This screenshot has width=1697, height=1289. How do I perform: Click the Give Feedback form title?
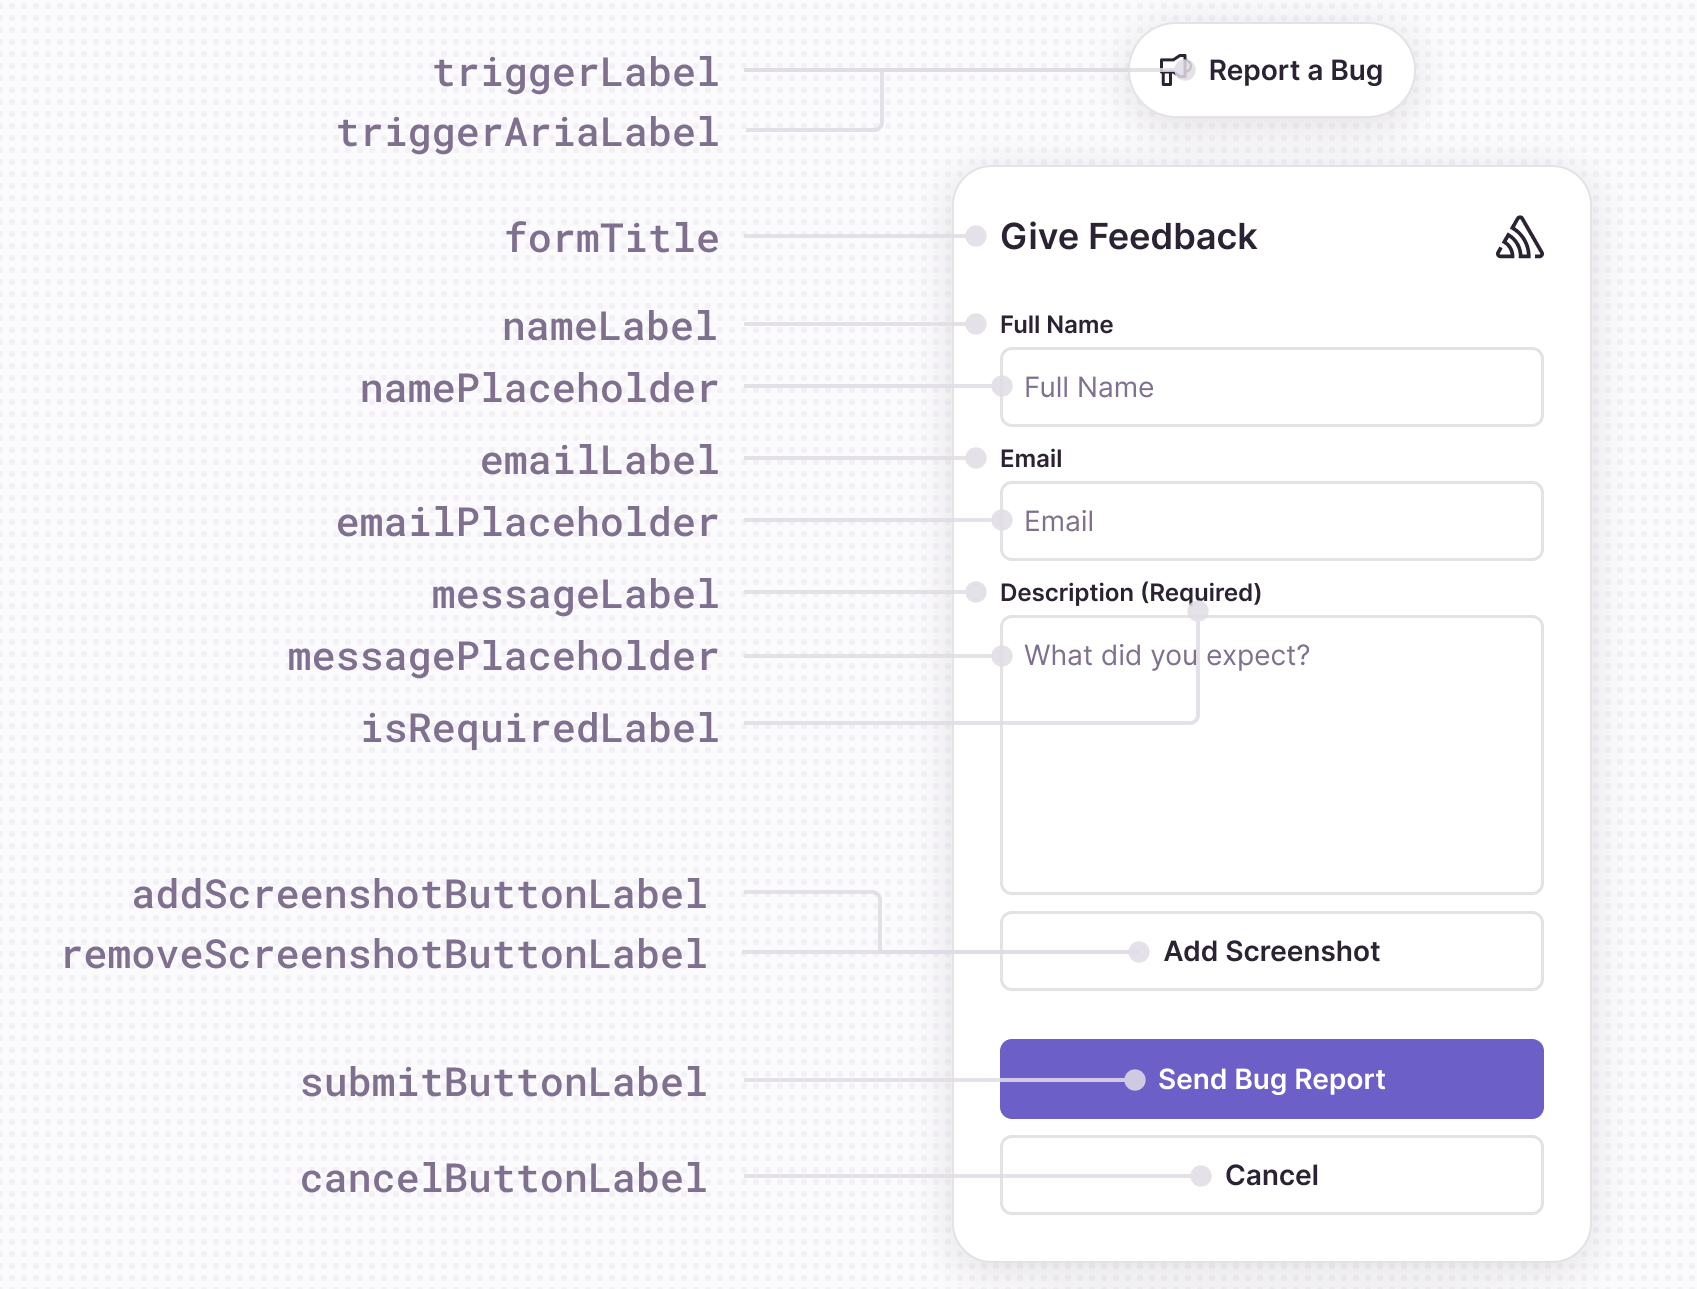pyautogui.click(x=1129, y=237)
